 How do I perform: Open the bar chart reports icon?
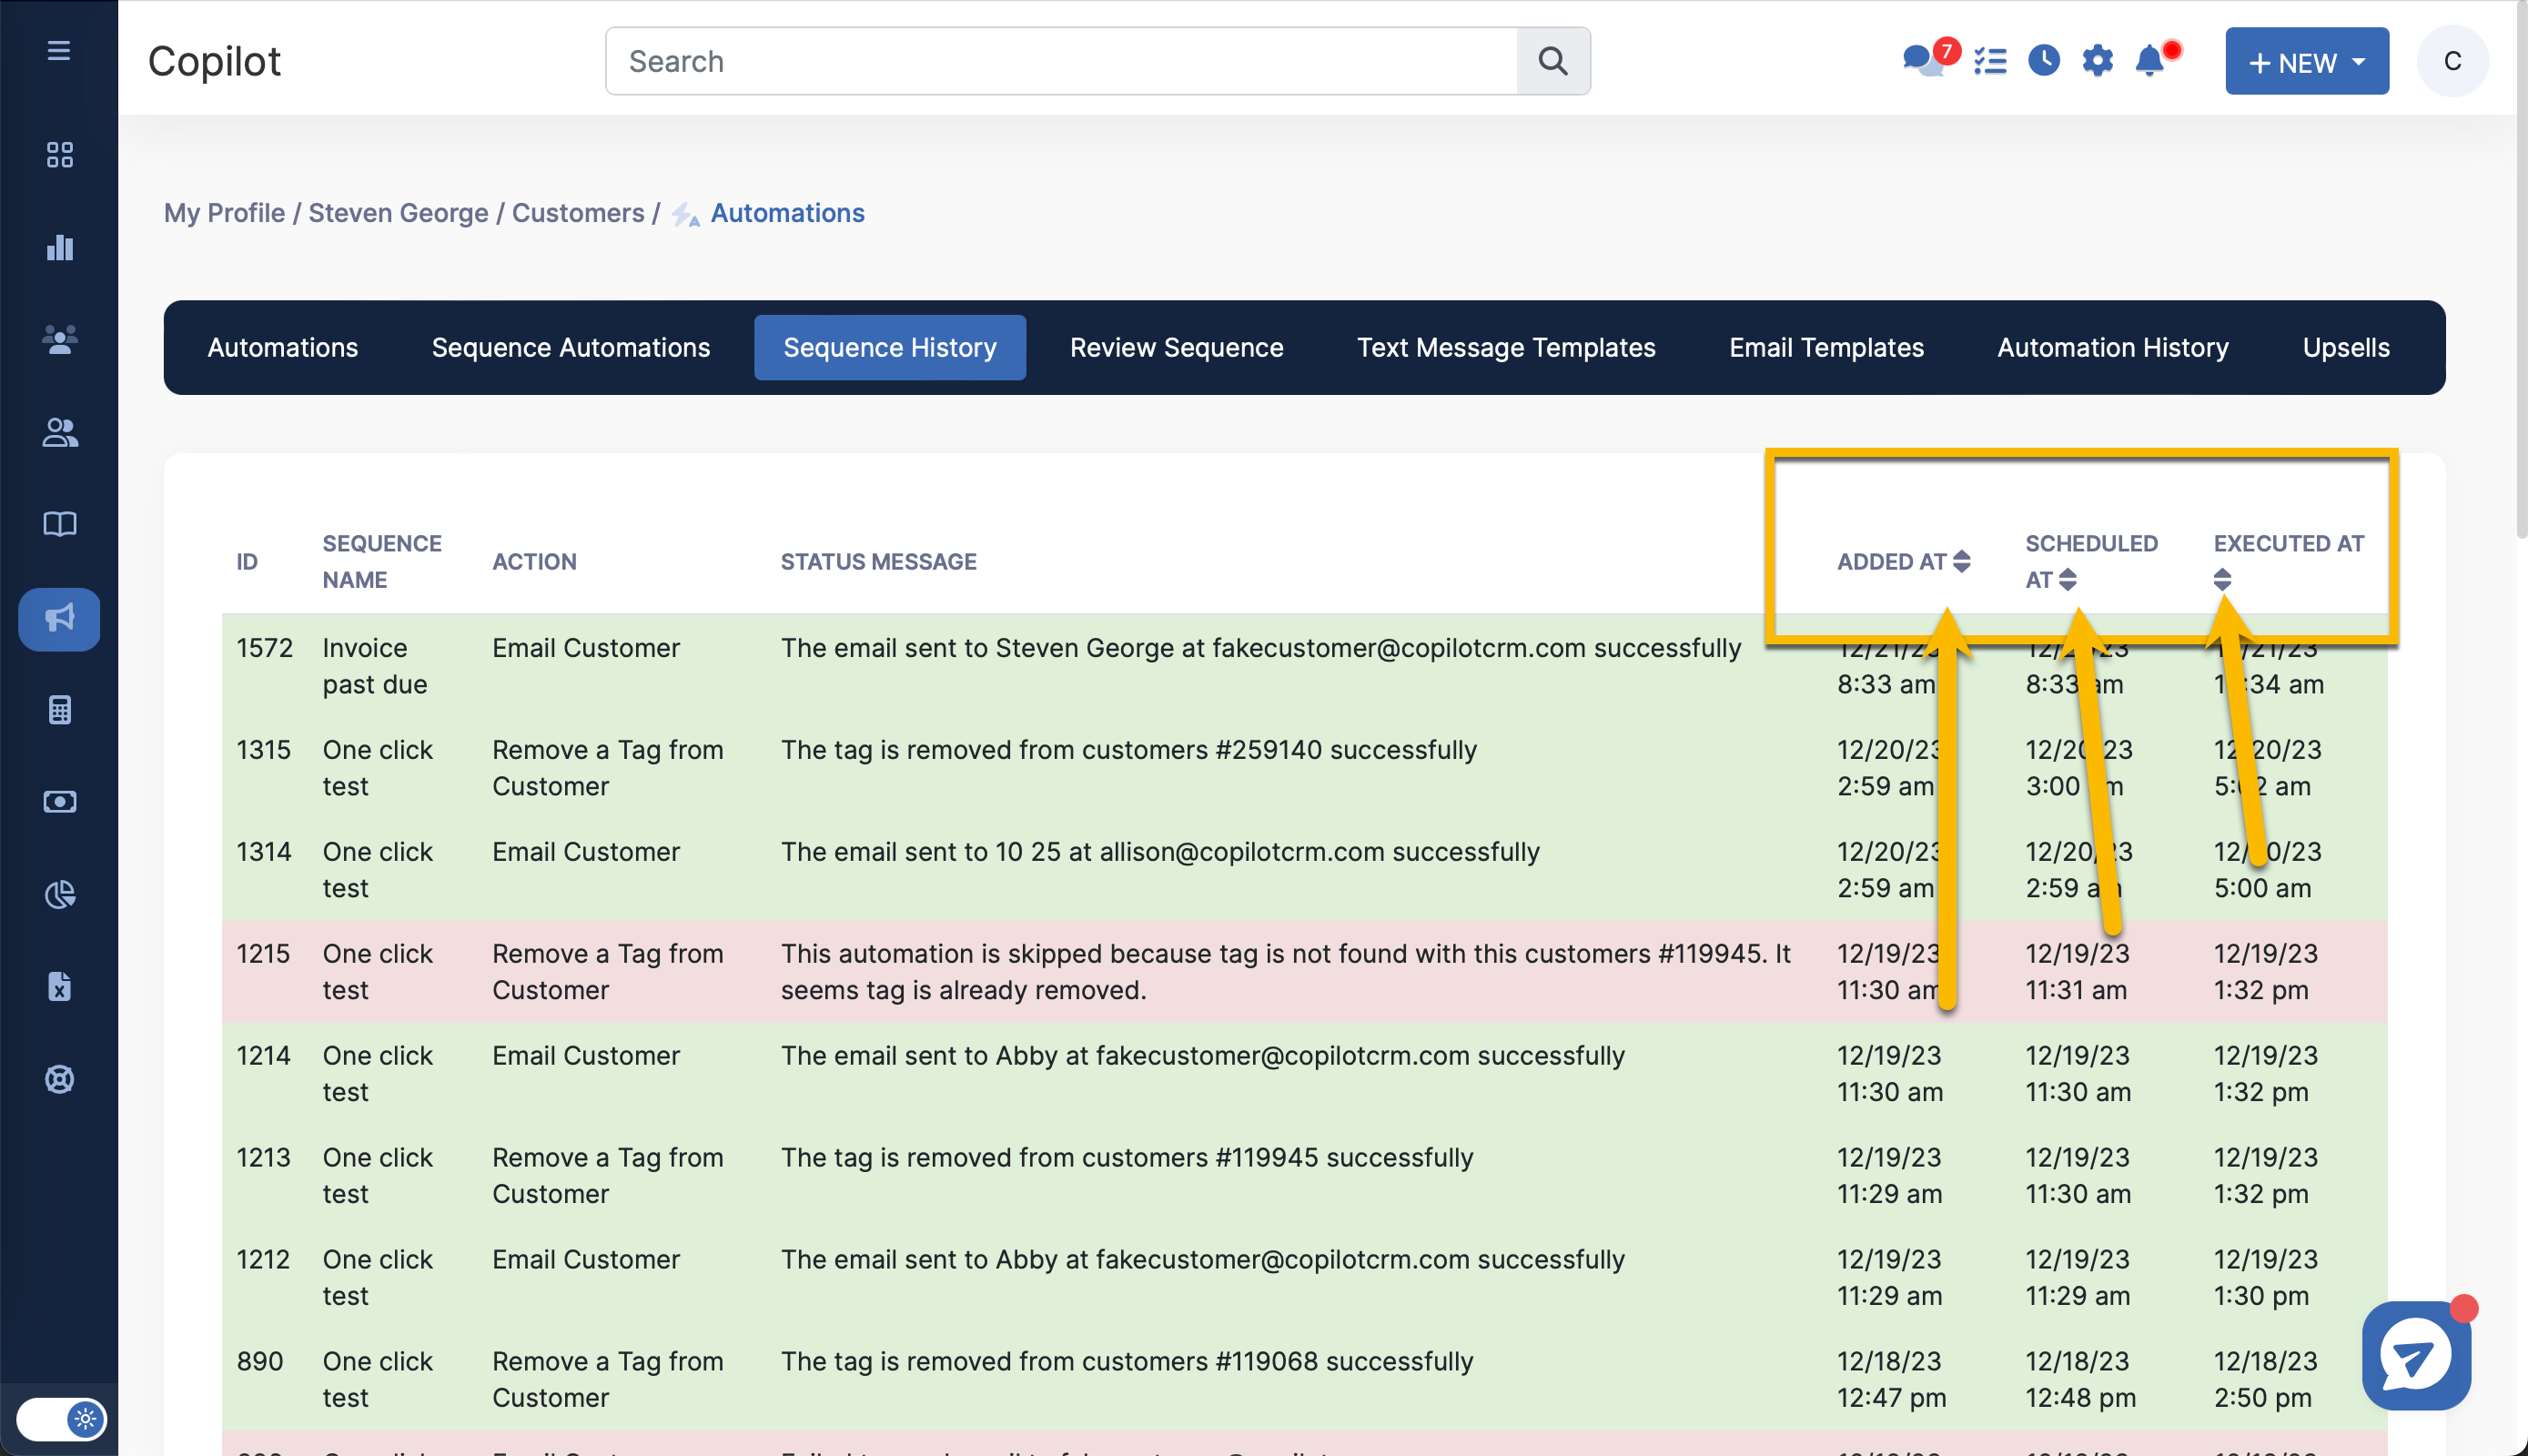(59, 247)
